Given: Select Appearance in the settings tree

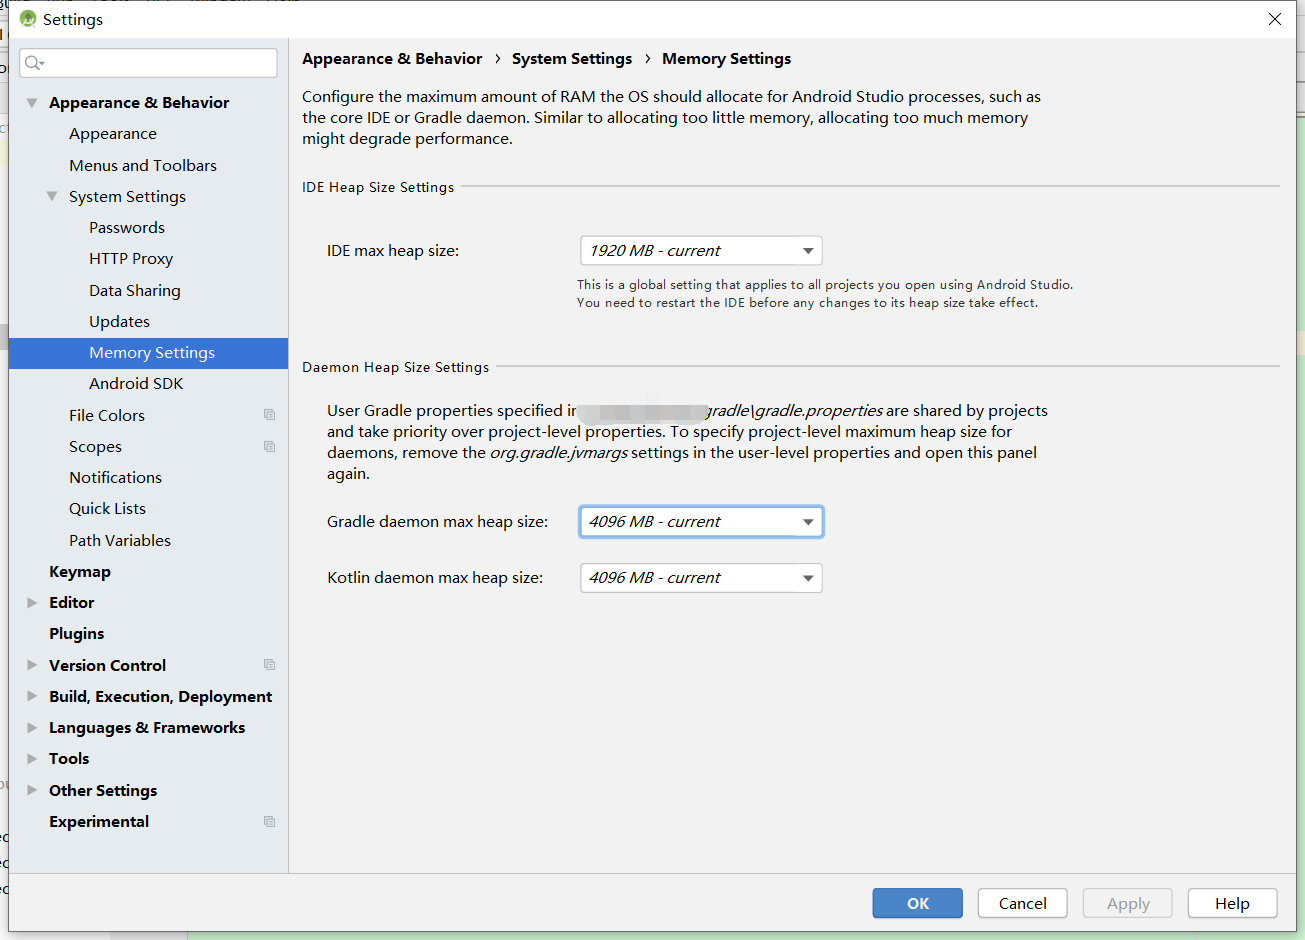Looking at the screenshot, I should tap(113, 134).
